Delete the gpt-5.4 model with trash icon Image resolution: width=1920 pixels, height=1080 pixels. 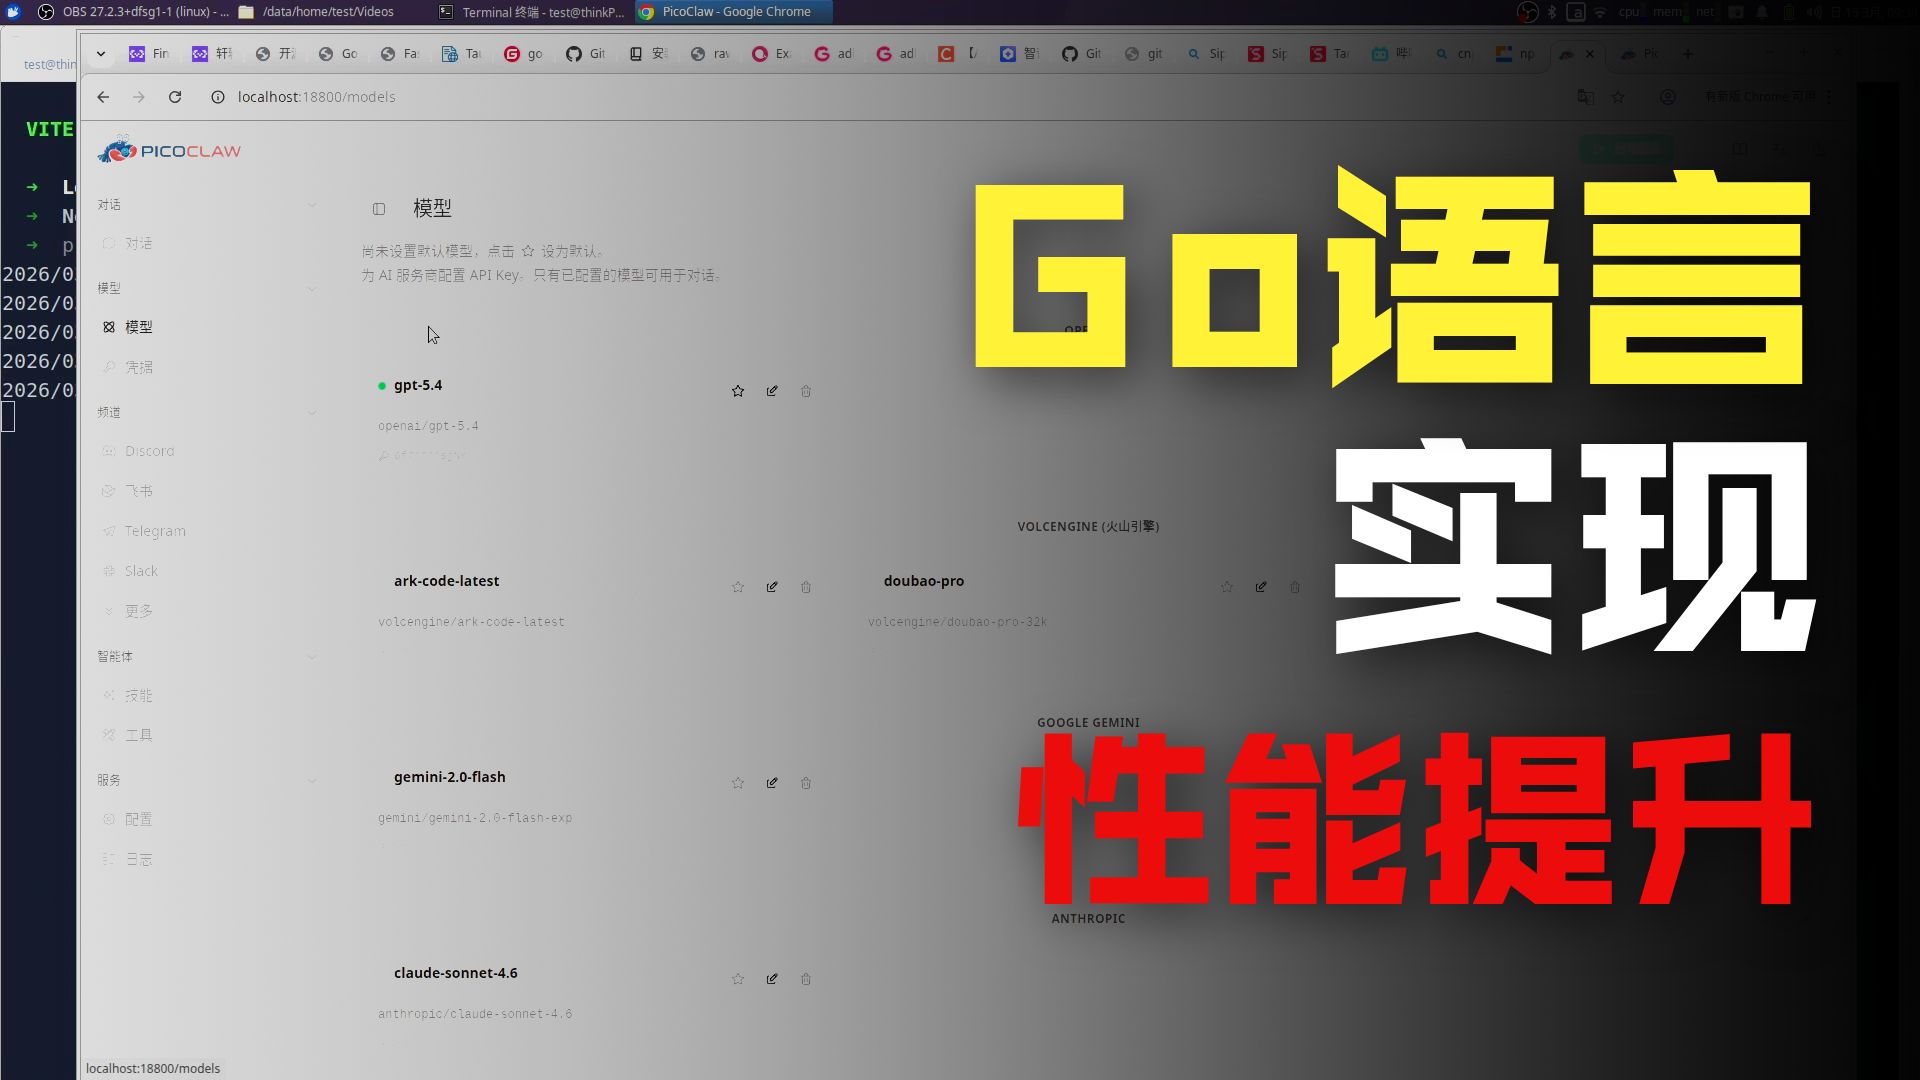click(806, 391)
